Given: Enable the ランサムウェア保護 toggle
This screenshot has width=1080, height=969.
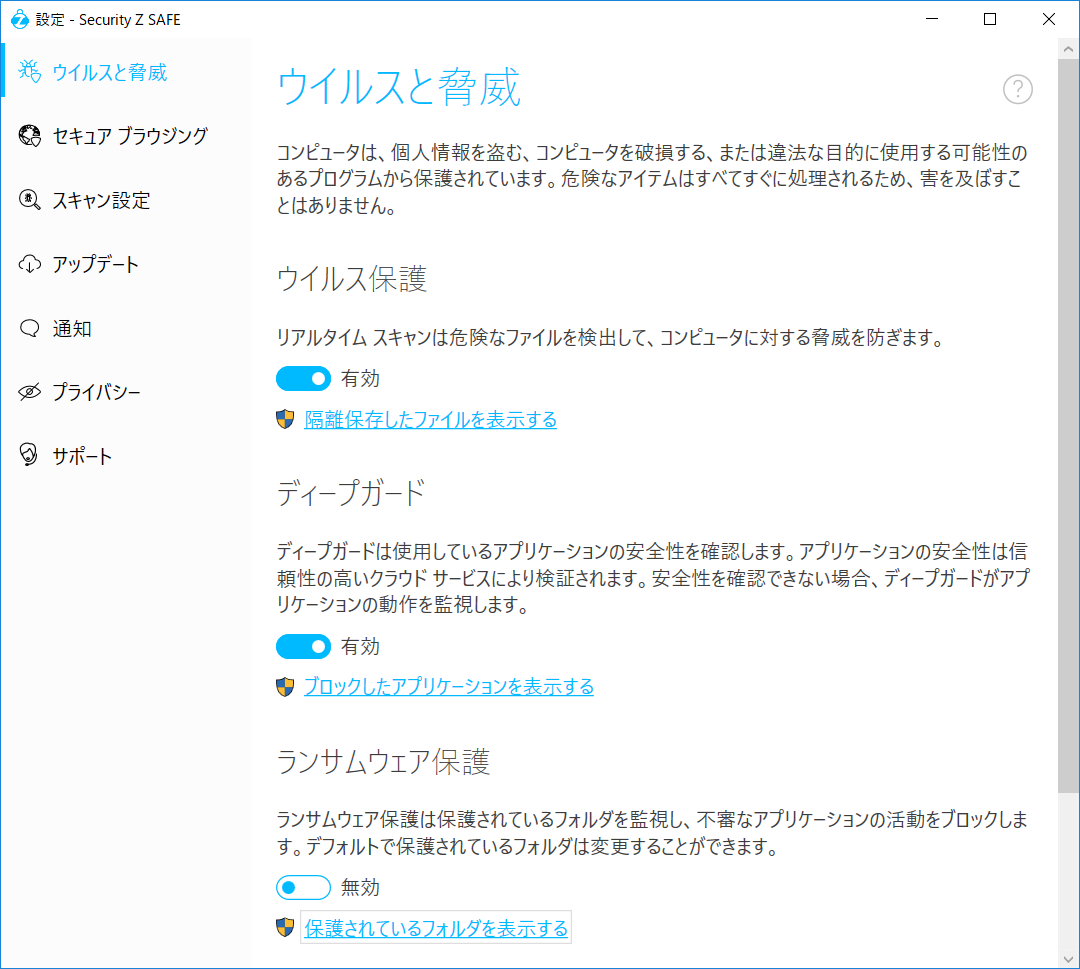Looking at the screenshot, I should pos(303,887).
